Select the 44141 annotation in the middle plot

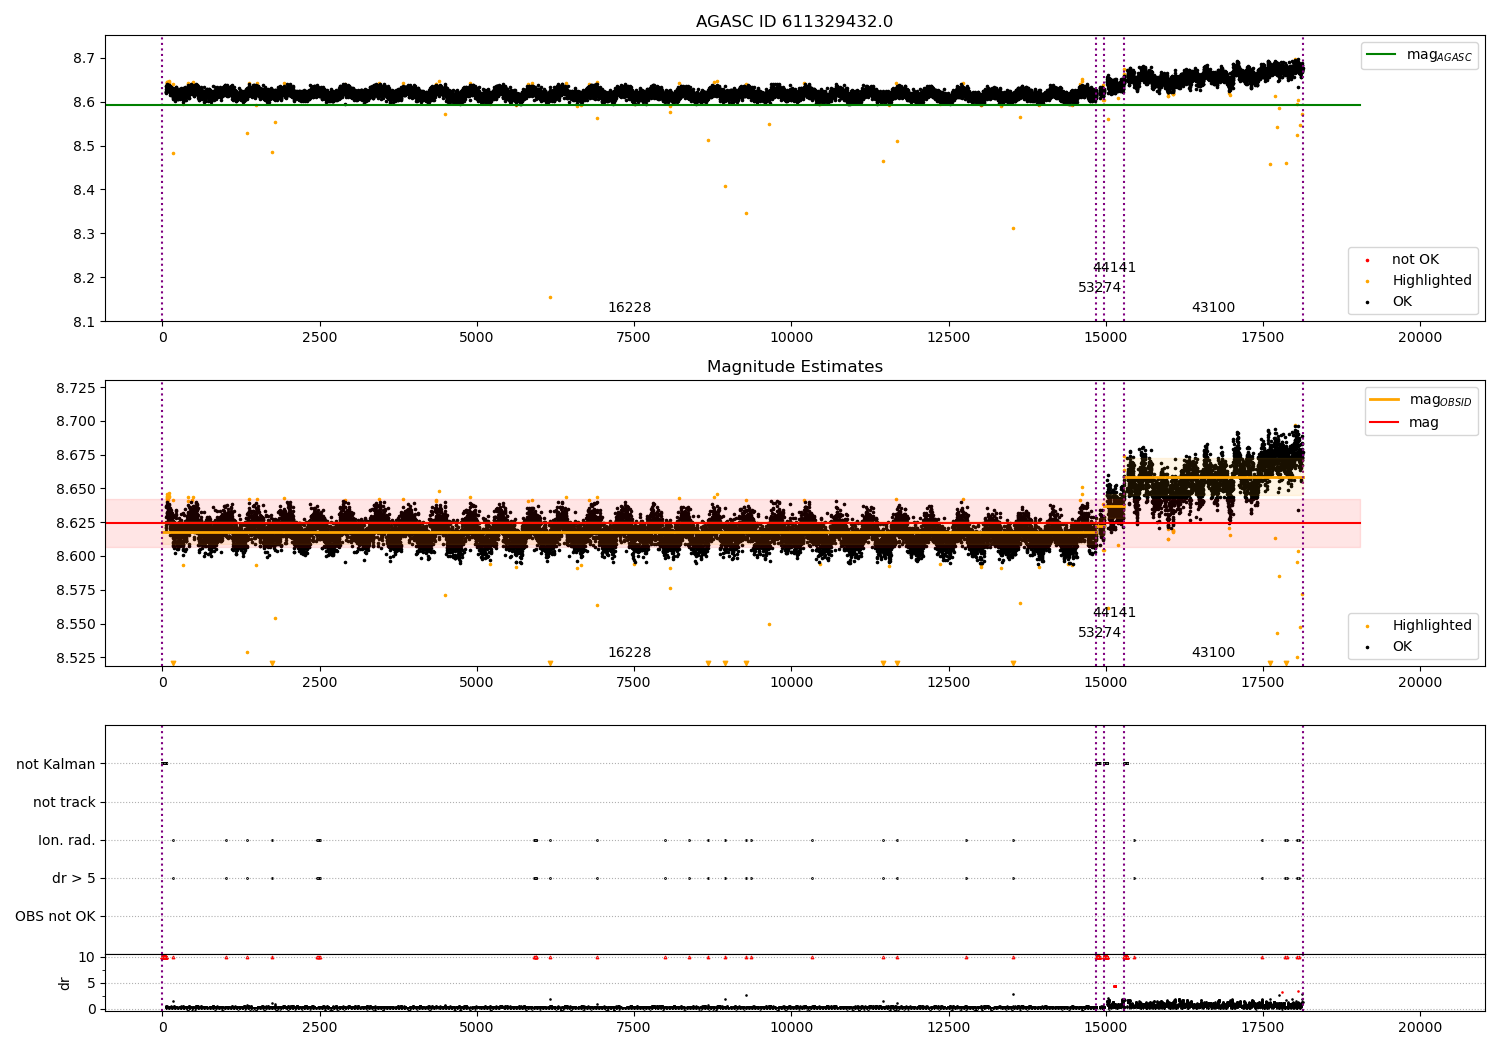1114,613
